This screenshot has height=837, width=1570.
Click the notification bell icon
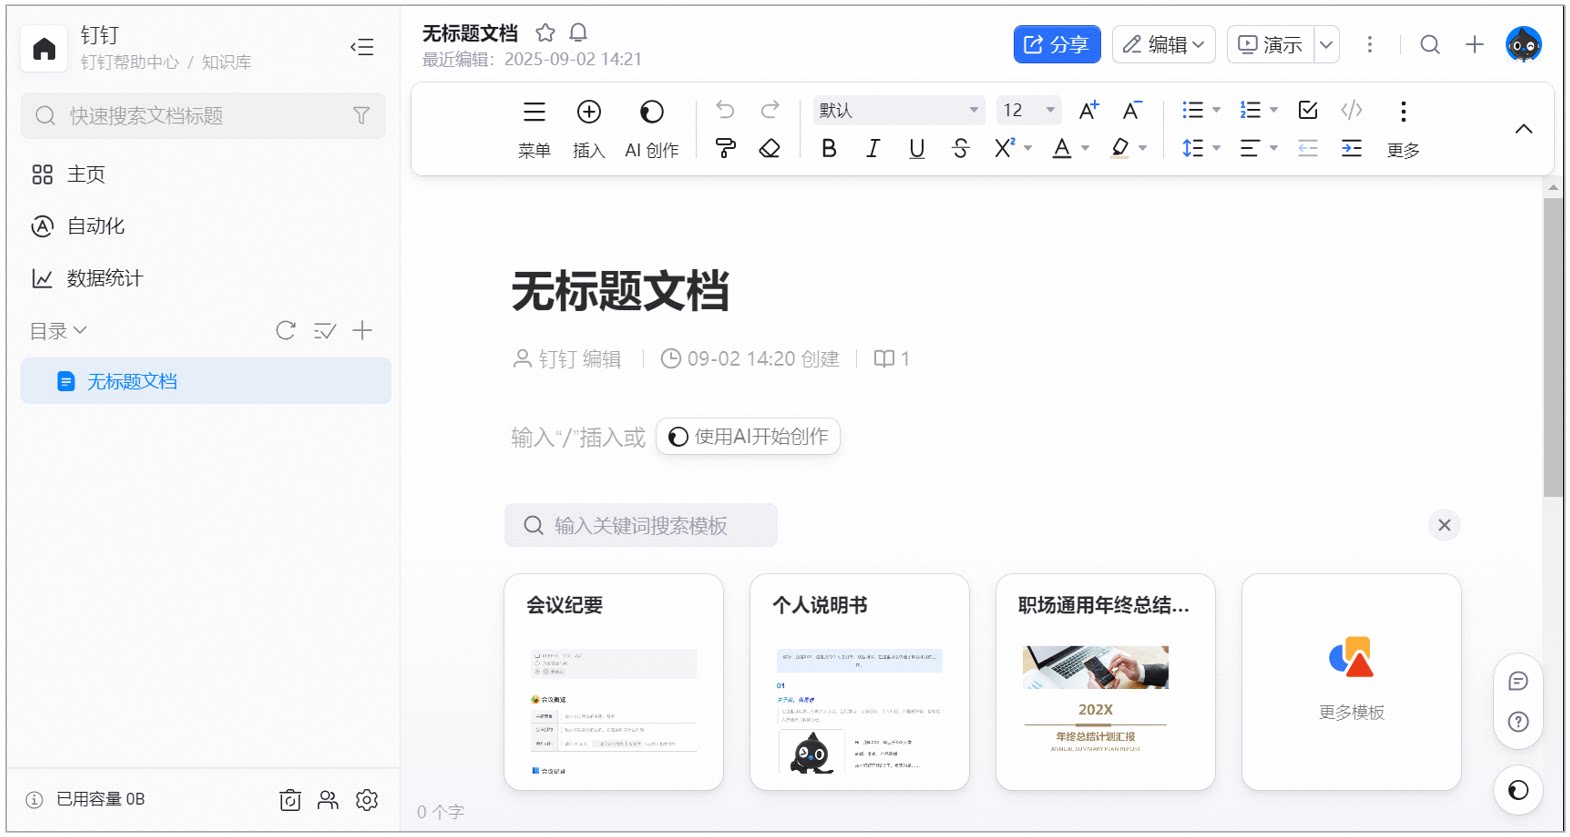[x=578, y=33]
